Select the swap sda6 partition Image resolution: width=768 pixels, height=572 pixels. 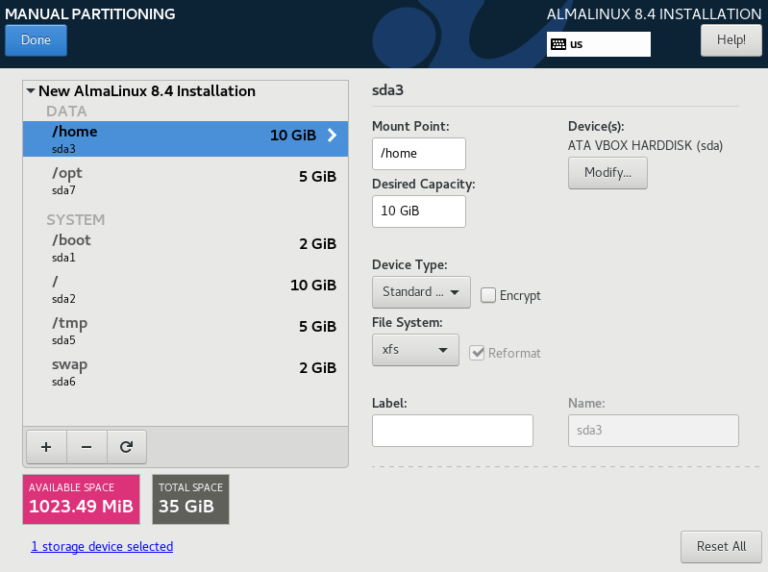coord(186,372)
